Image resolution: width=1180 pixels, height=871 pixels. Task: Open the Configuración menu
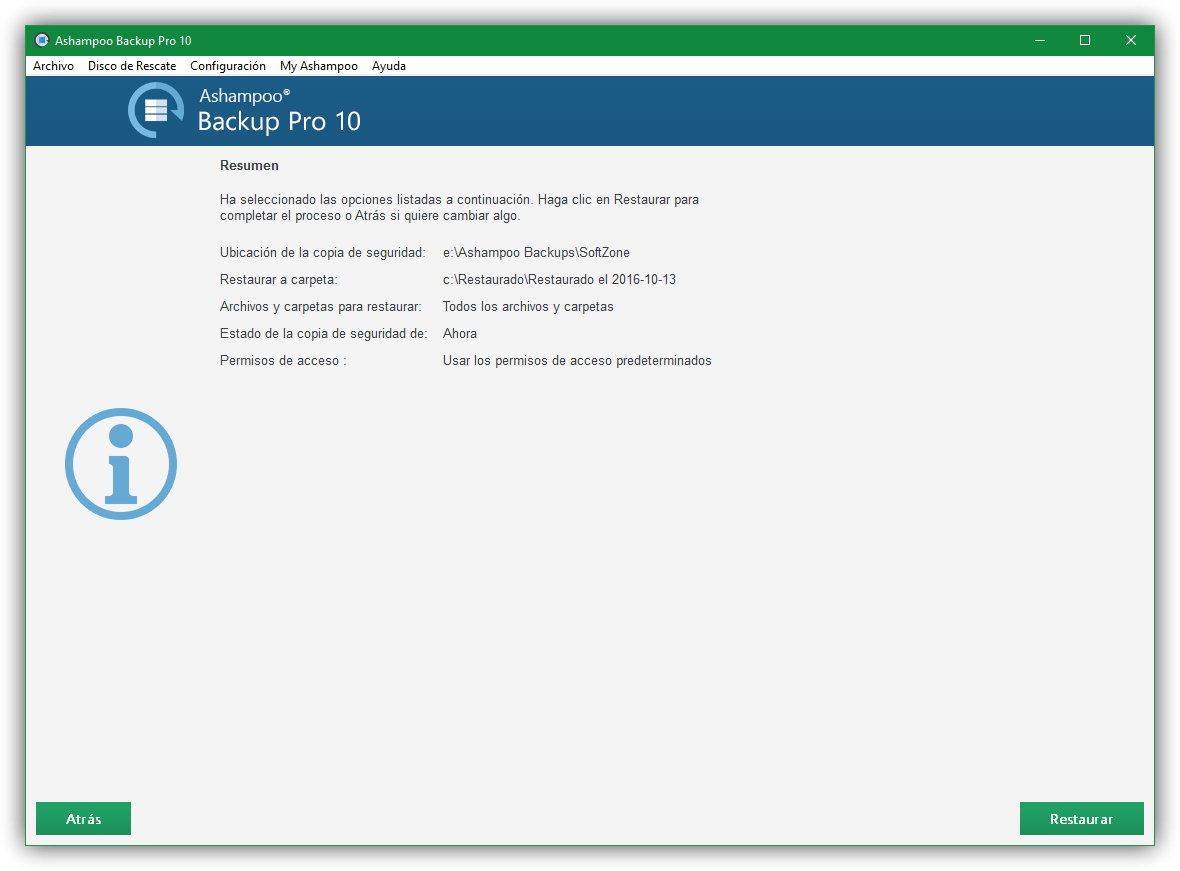click(x=228, y=66)
